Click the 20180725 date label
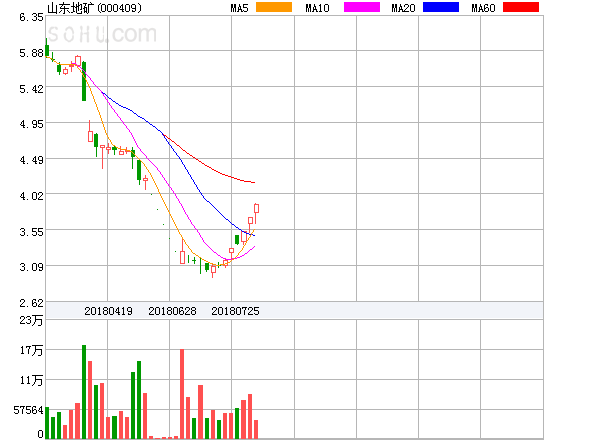This screenshot has width=600, height=440. (x=235, y=311)
